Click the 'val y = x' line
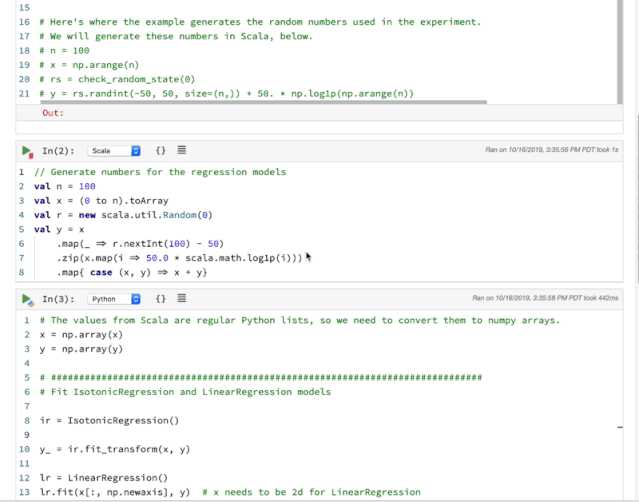 [x=59, y=230]
